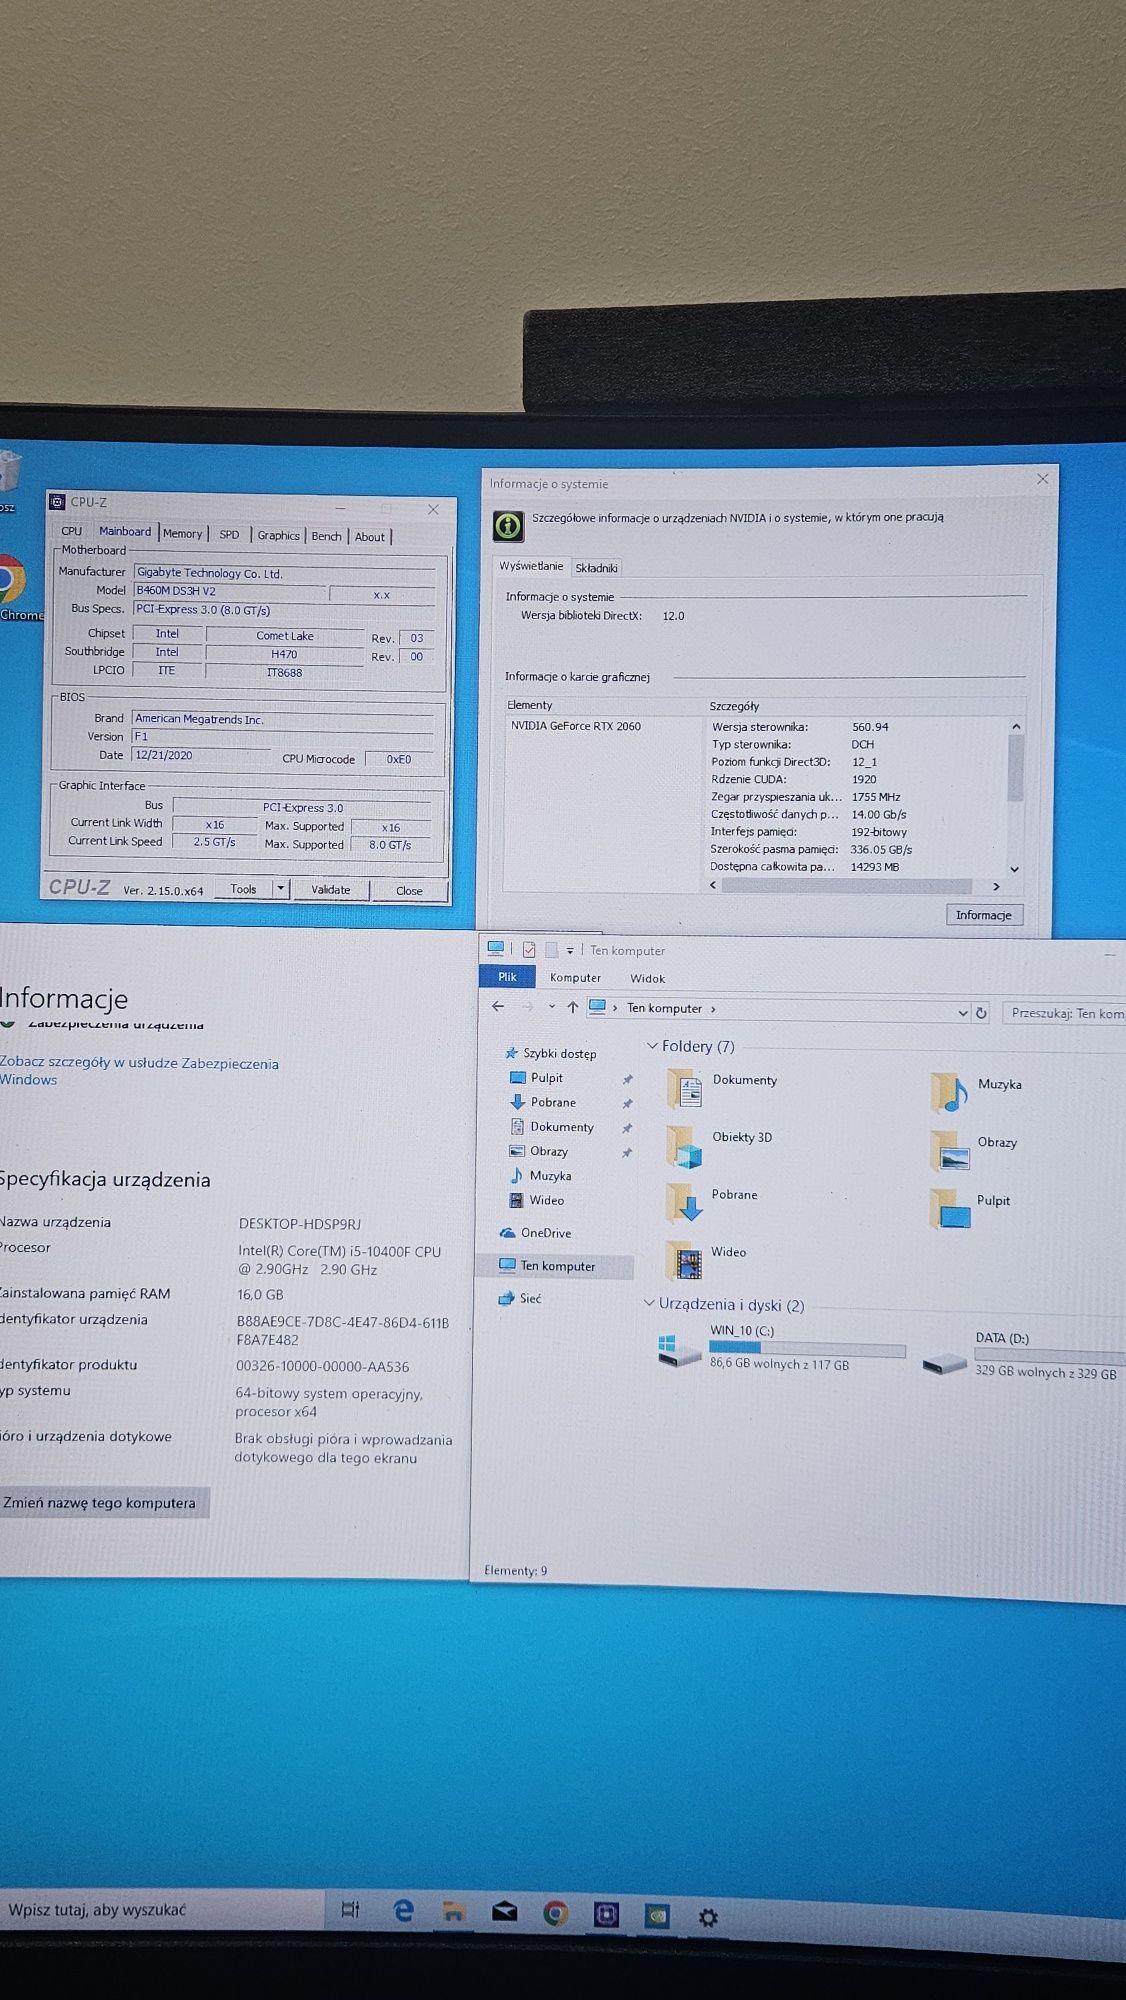The height and width of the screenshot is (2000, 1126).
Task: Collapse the Foldery (7) group
Action: pos(652,1046)
